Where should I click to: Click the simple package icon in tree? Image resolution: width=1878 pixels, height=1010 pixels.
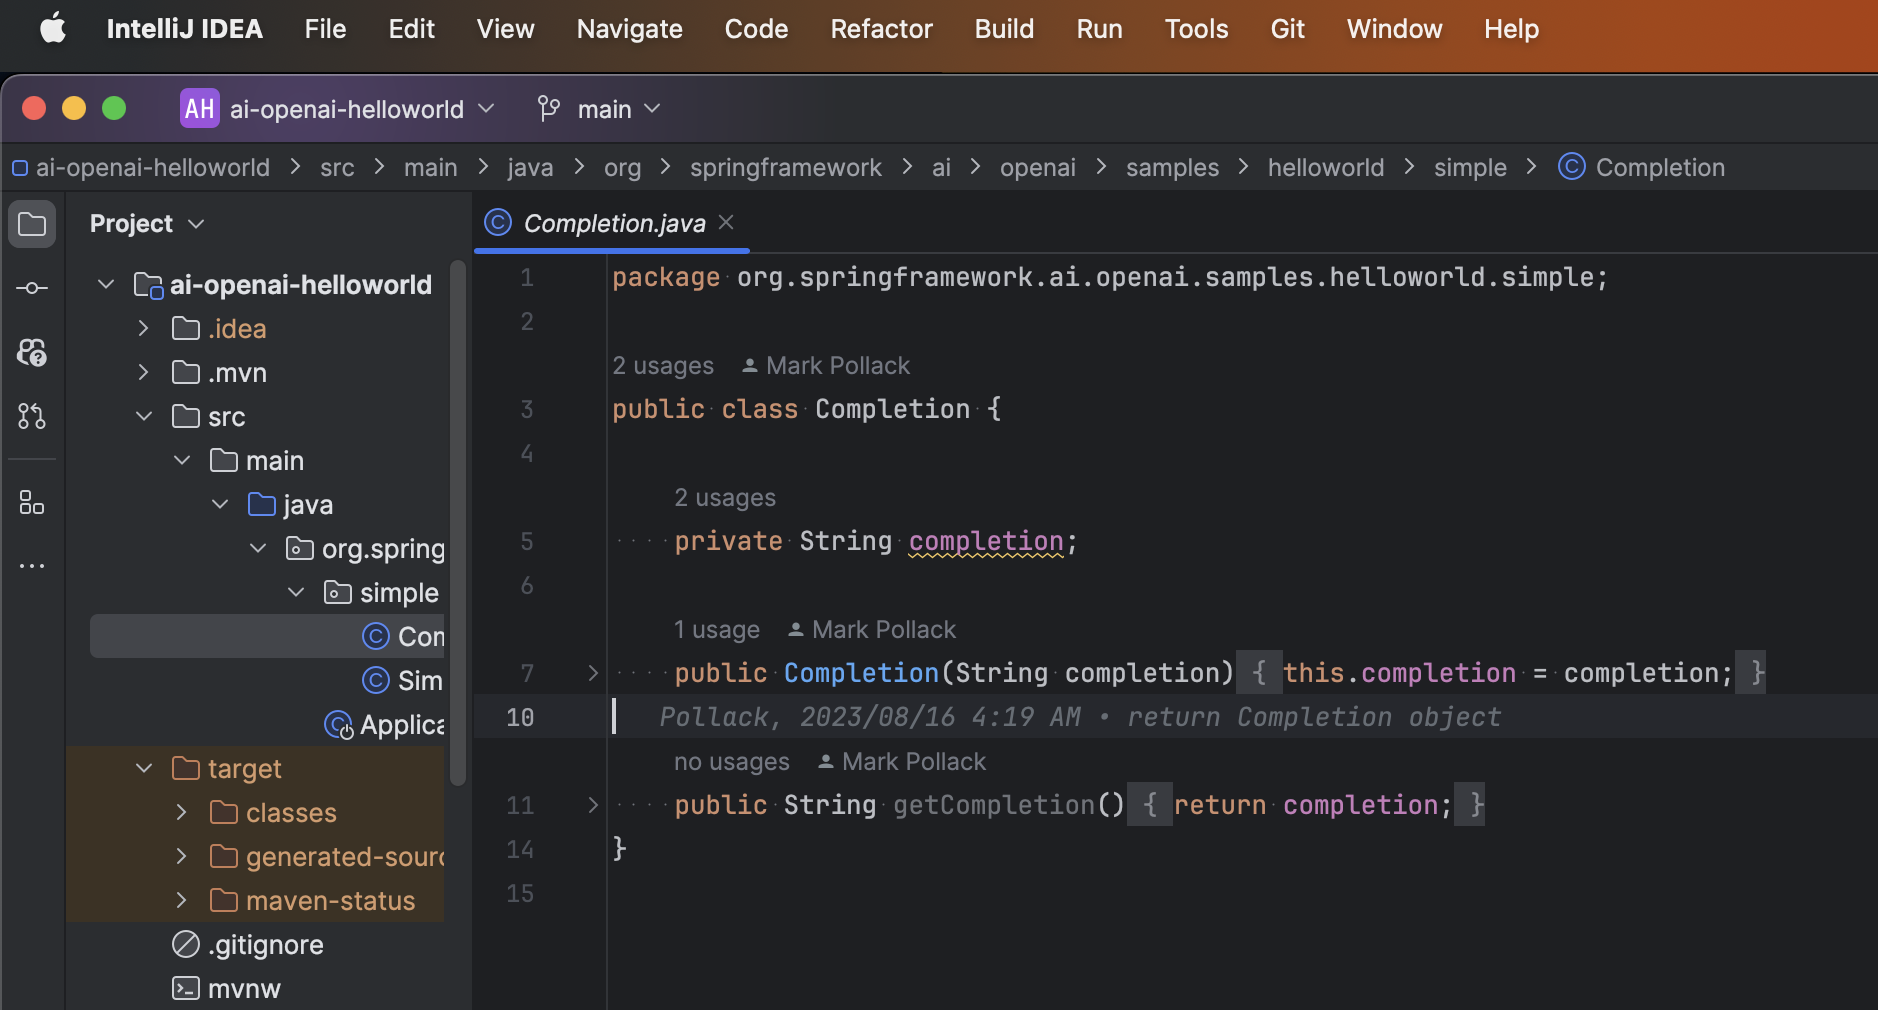coord(338,592)
